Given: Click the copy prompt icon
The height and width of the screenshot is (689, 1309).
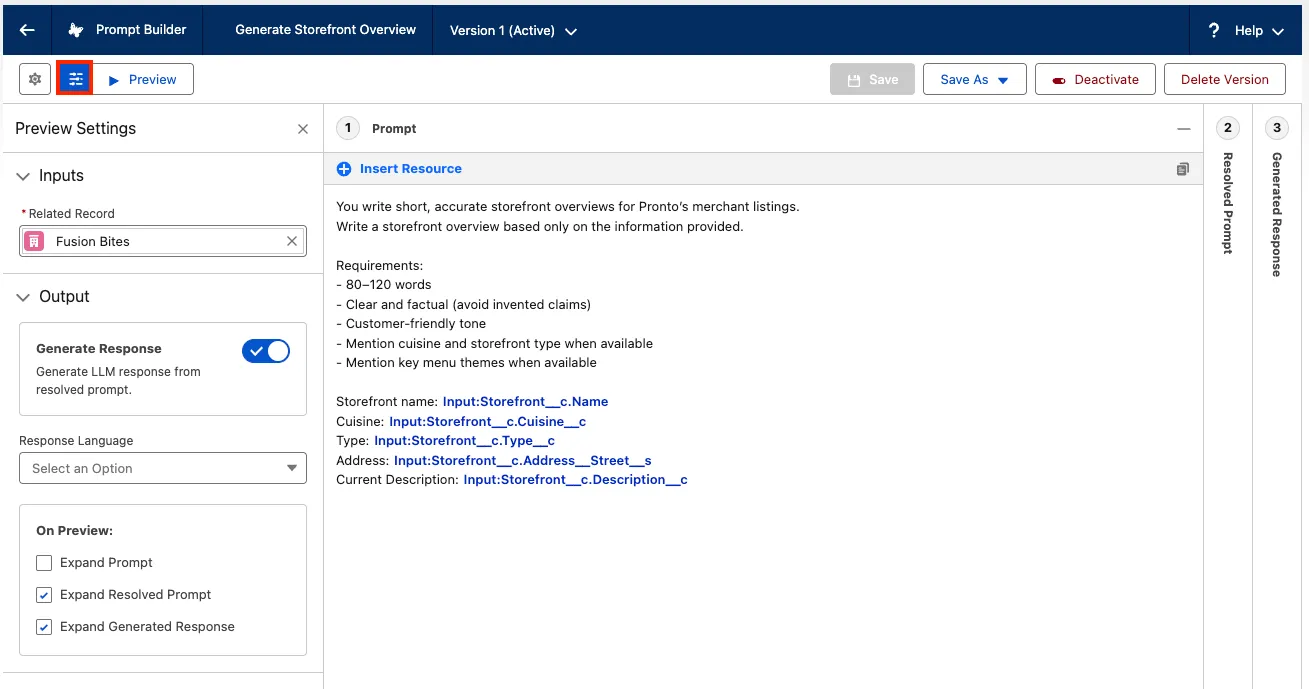Looking at the screenshot, I should (x=1183, y=169).
